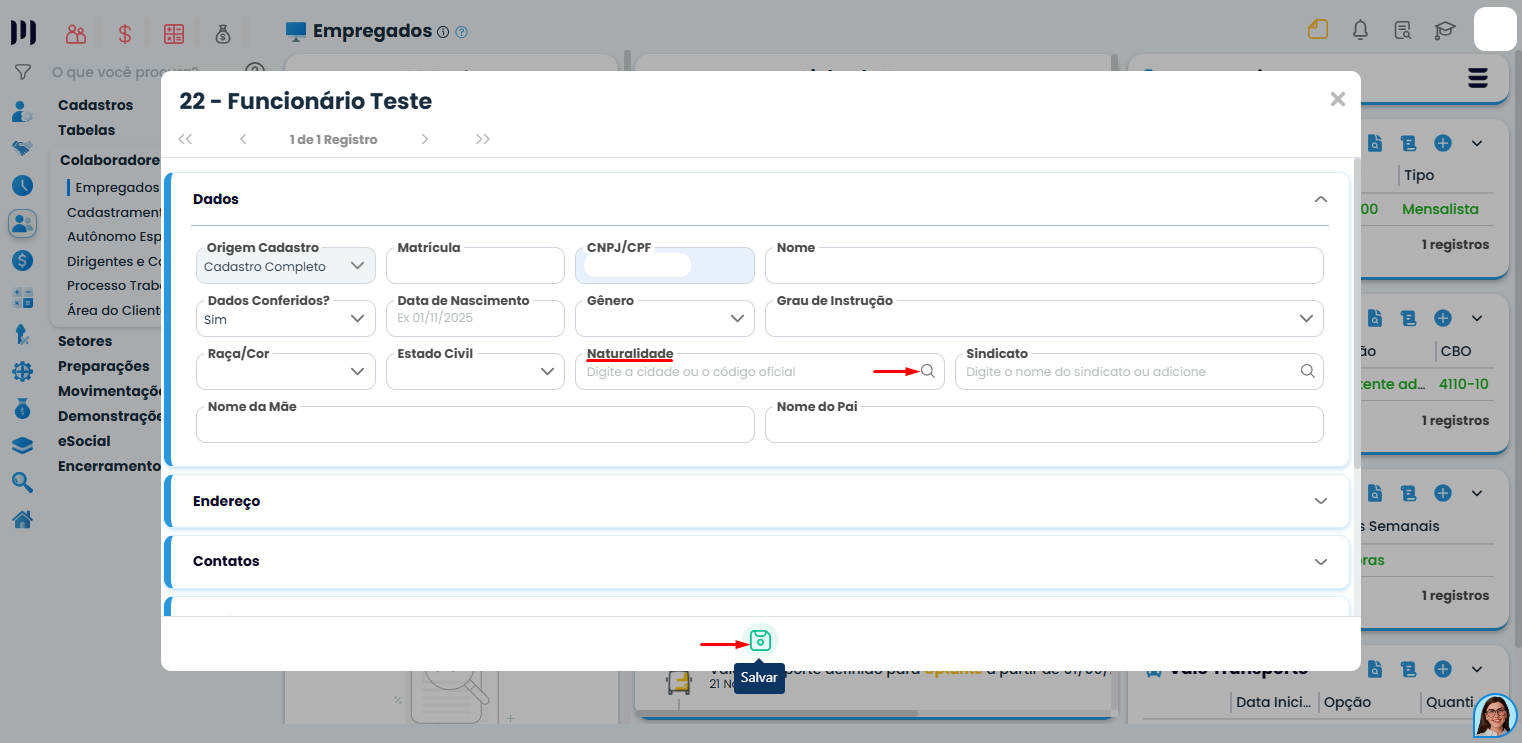The width and height of the screenshot is (1522, 743).
Task: Click the filter funnel icon in sidebar
Action: tap(22, 72)
